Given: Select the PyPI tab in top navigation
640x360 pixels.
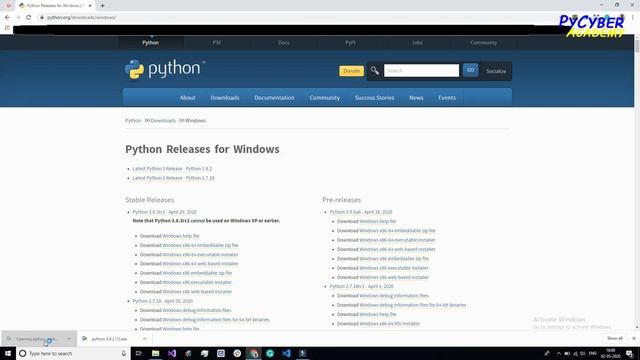Looking at the screenshot, I should pos(350,42).
